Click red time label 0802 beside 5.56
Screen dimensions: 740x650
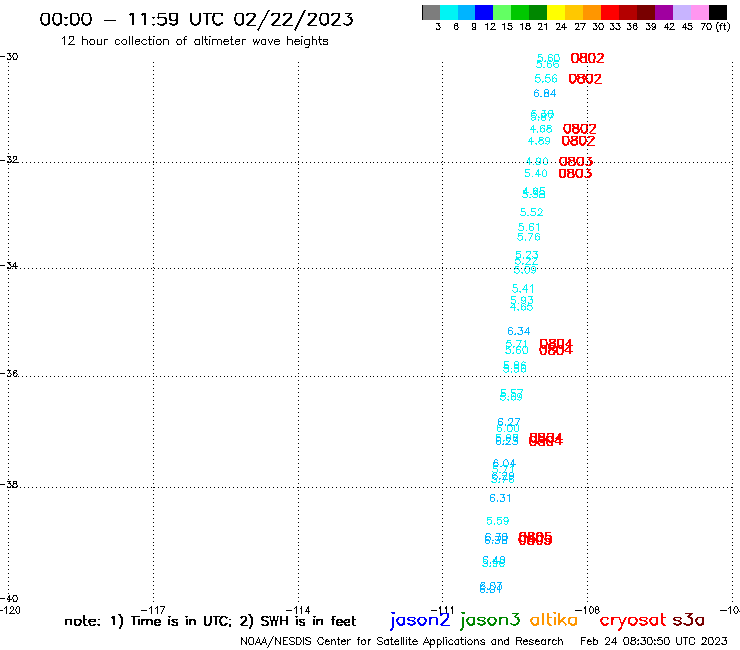(x=585, y=79)
